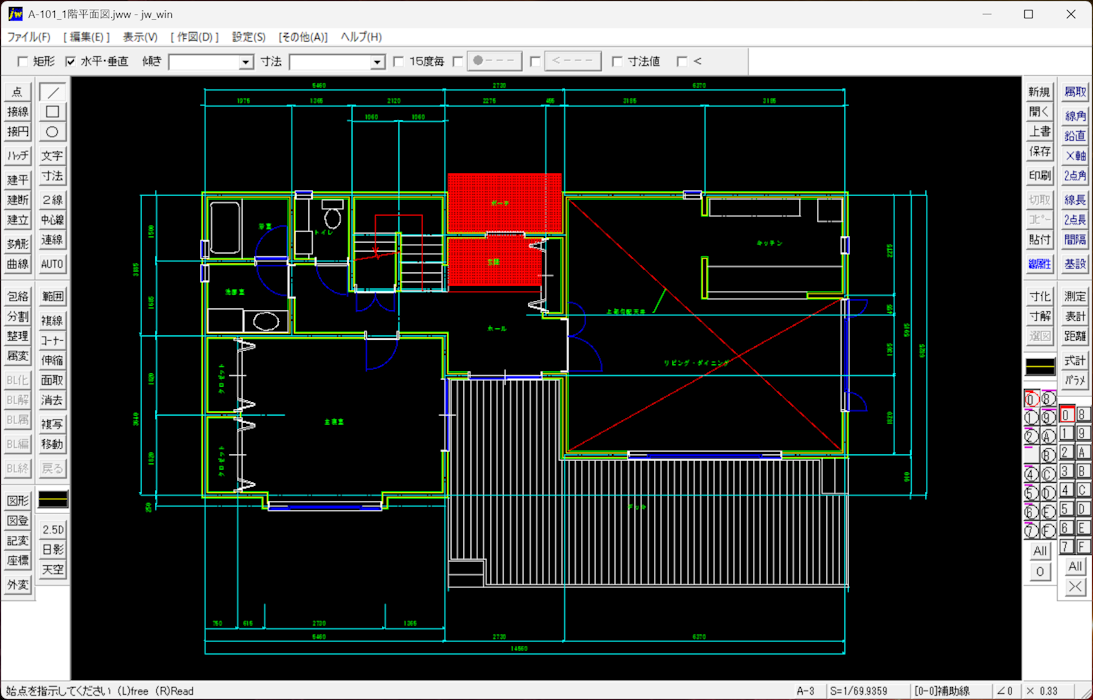
Task: Click the 線属性 line attribute button
Action: coord(1039,264)
